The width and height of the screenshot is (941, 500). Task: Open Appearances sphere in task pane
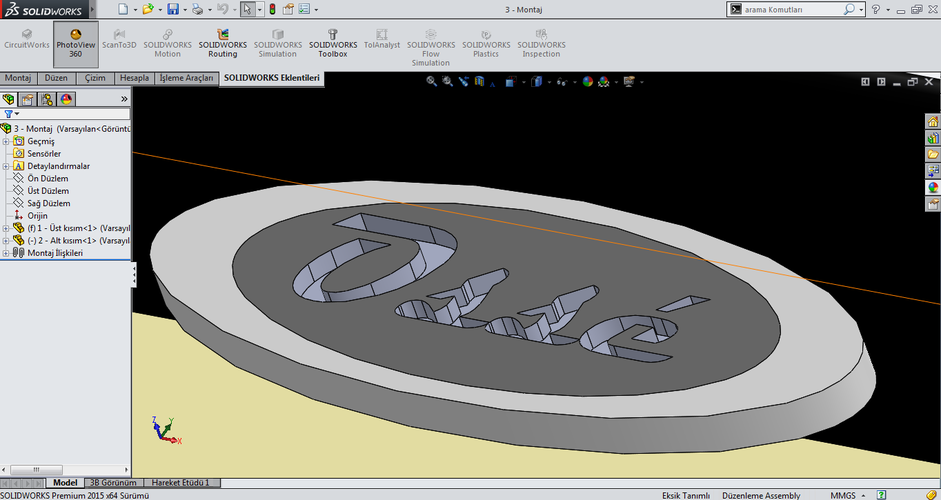click(933, 187)
